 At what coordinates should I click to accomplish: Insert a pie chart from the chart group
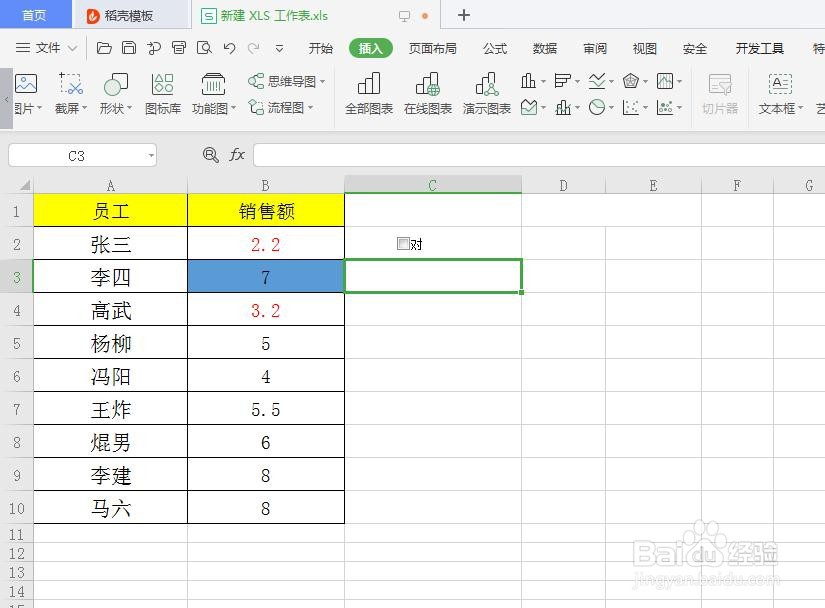[x=597, y=106]
